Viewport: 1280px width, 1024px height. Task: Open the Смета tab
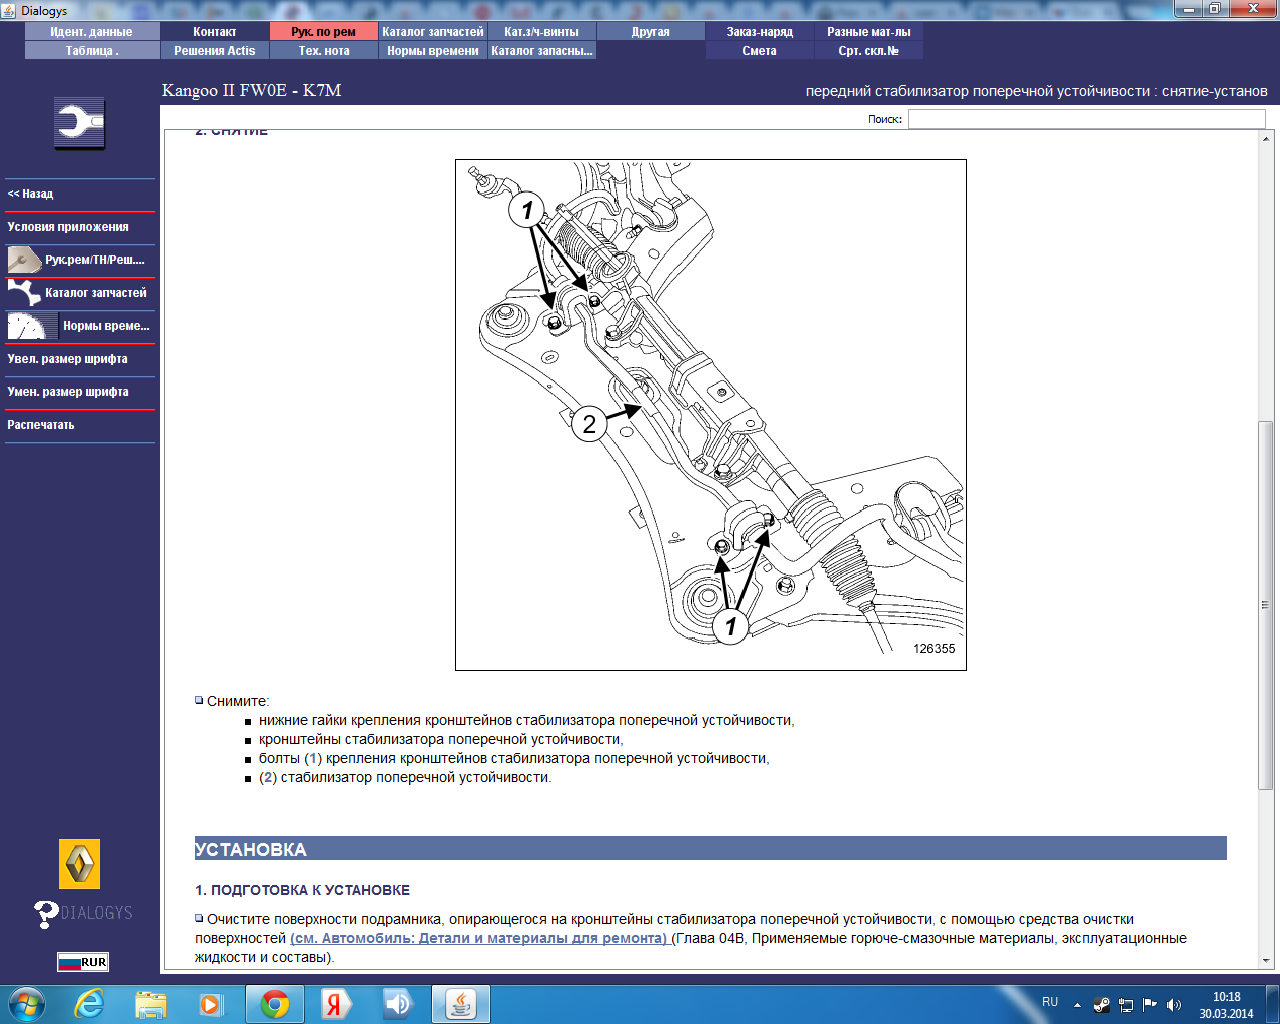coord(760,51)
